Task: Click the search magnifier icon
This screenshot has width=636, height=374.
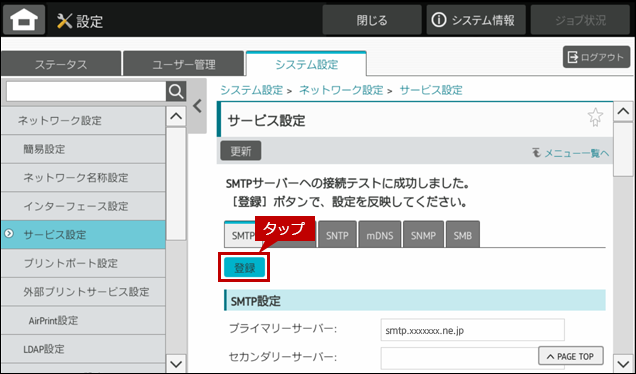Action: pyautogui.click(x=176, y=92)
